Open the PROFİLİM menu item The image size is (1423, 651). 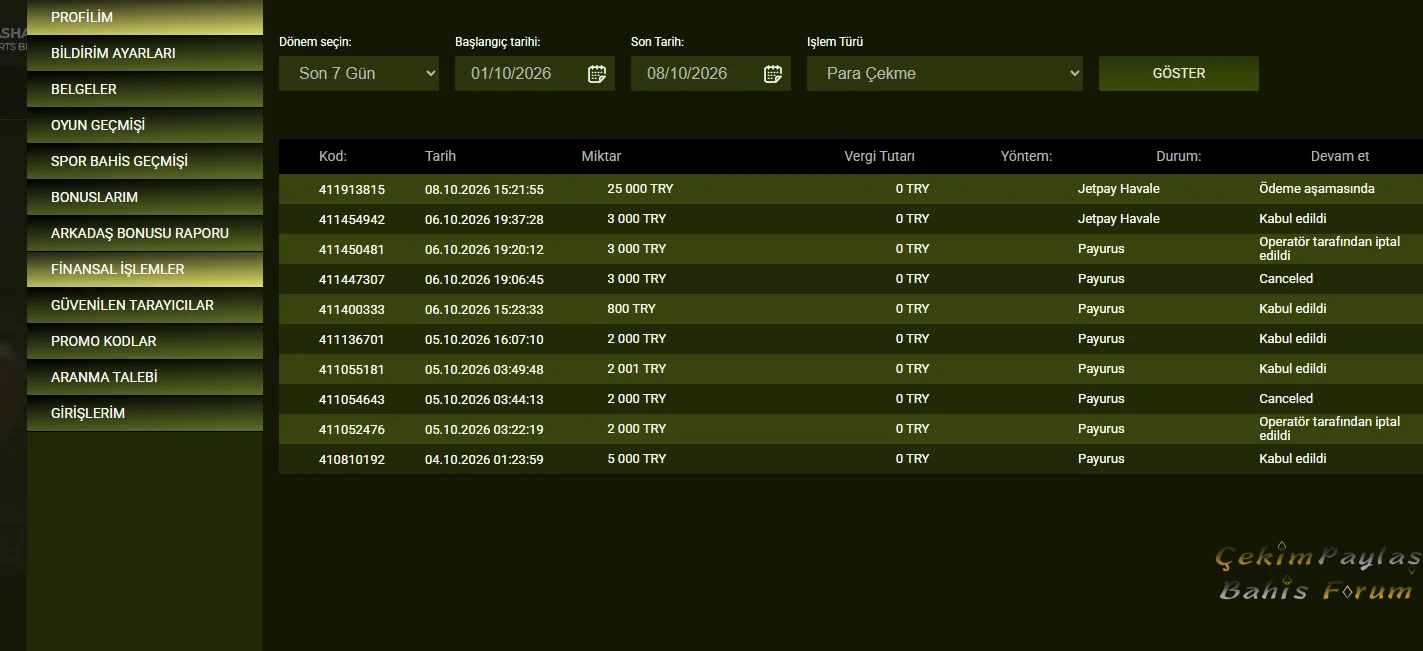coord(145,17)
